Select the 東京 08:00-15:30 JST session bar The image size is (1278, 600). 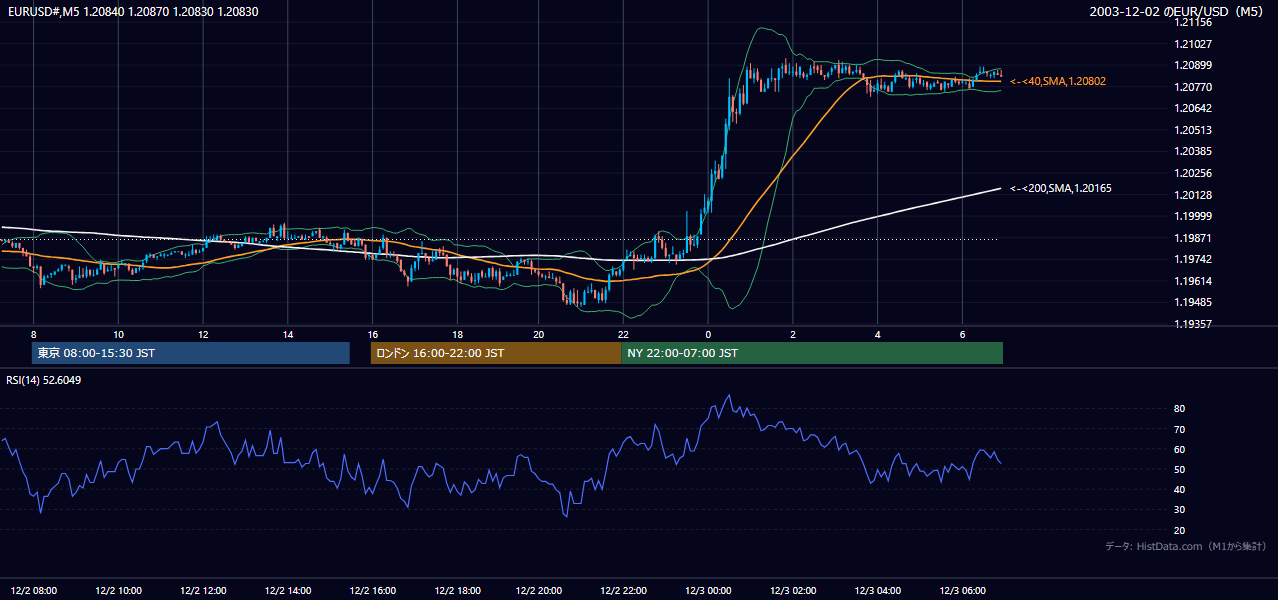(x=190, y=353)
